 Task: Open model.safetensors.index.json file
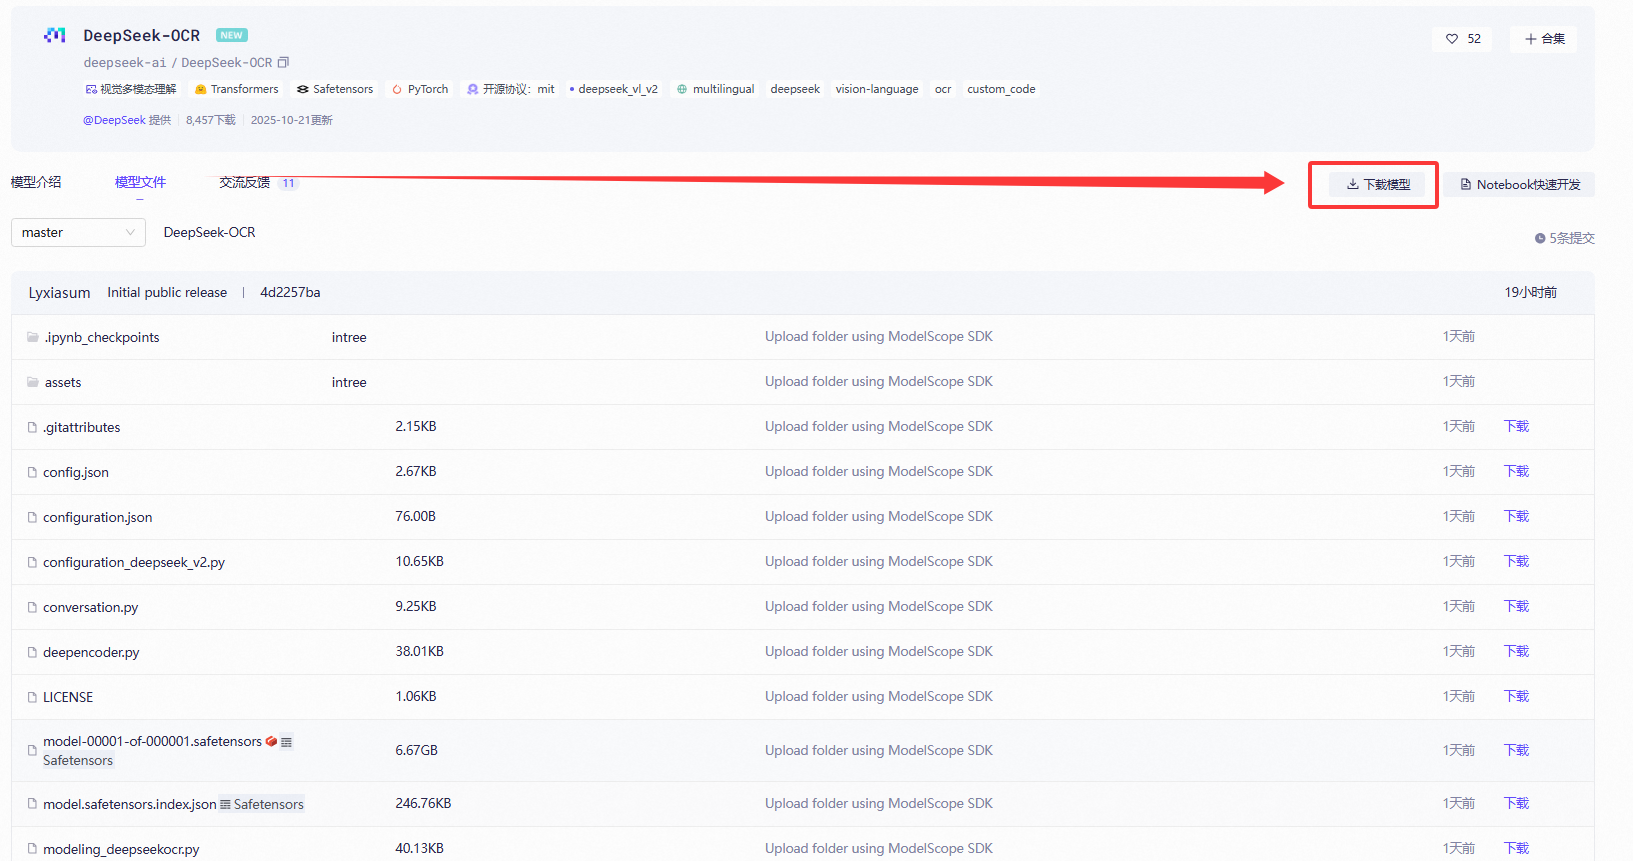(x=129, y=804)
